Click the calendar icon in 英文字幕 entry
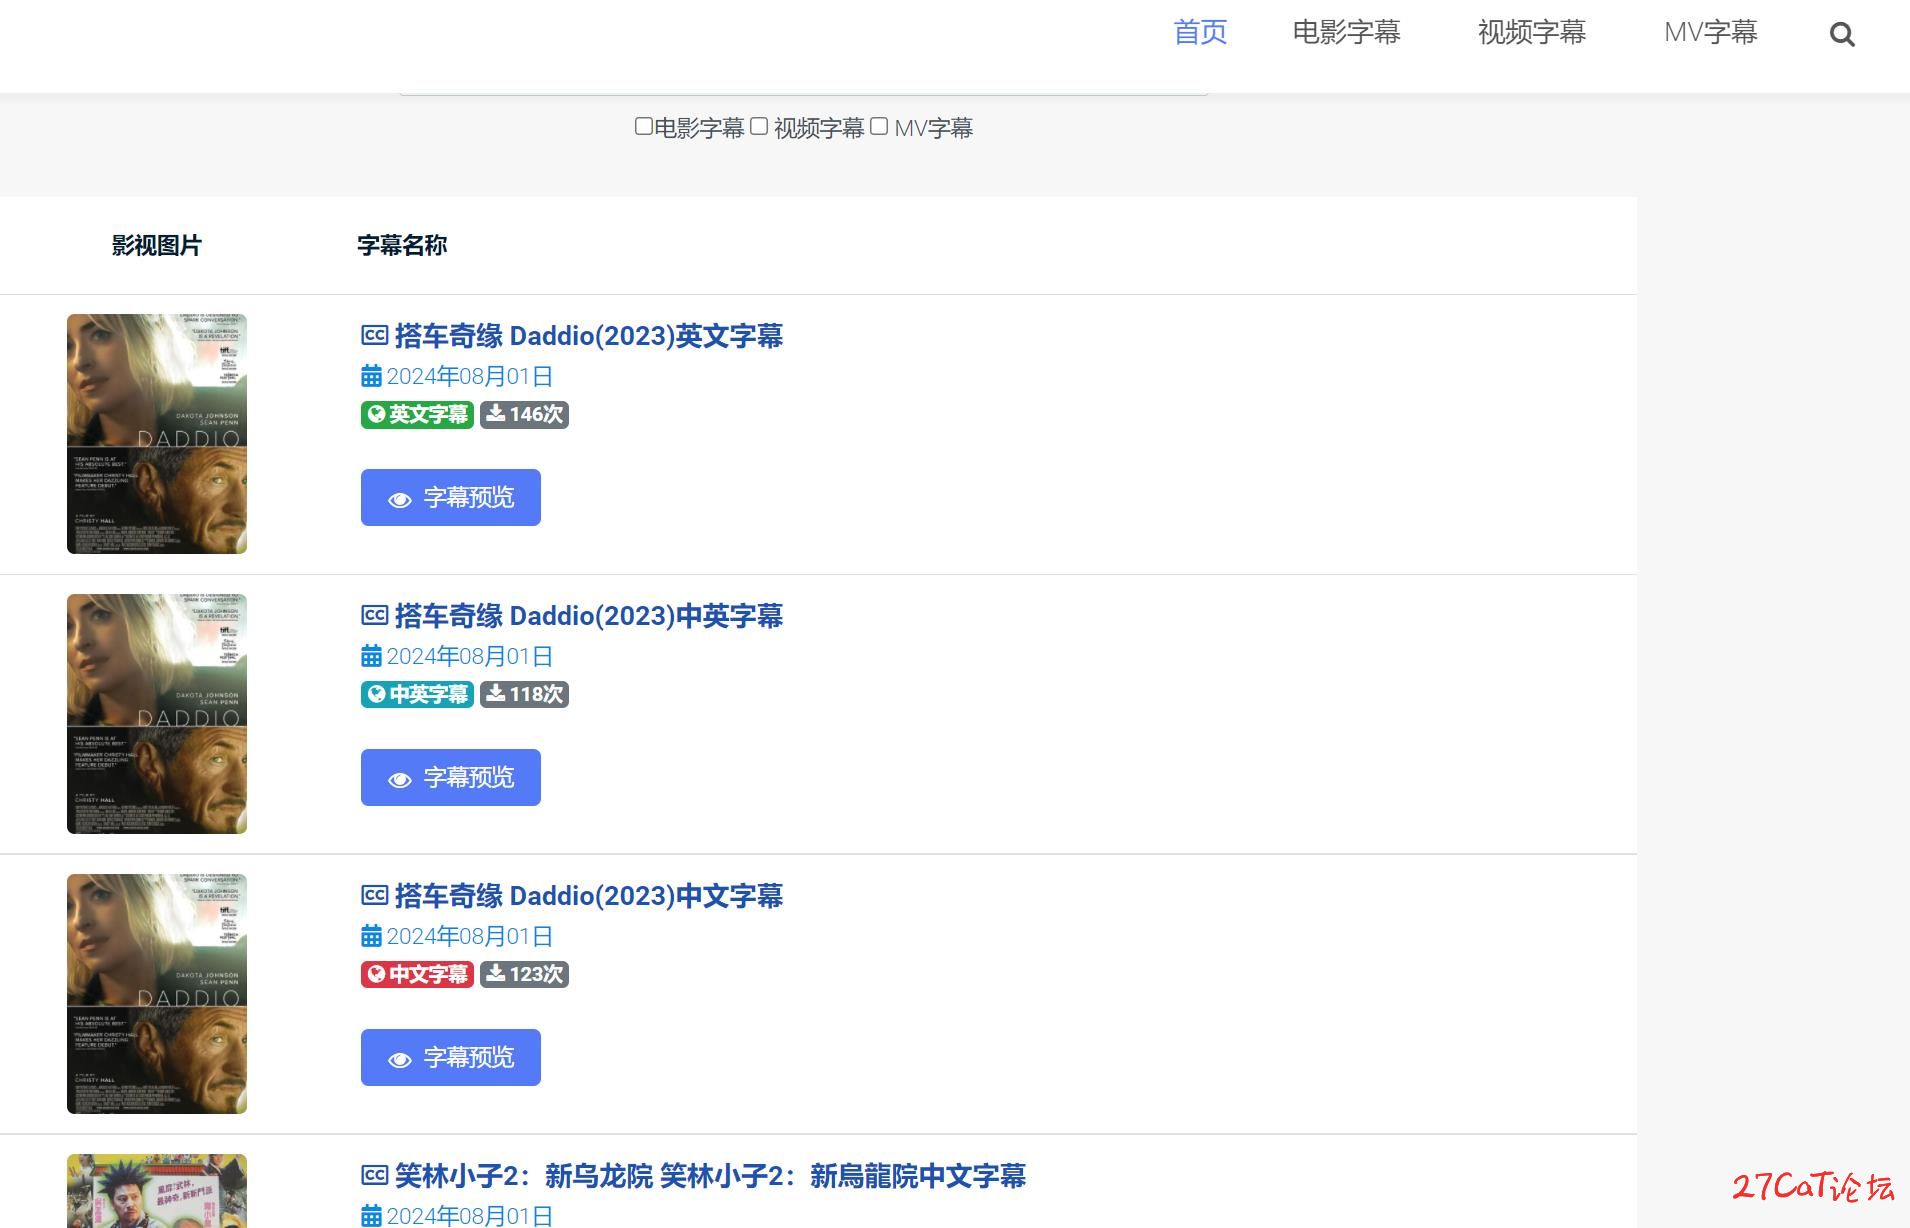This screenshot has width=1910, height=1228. pos(371,376)
